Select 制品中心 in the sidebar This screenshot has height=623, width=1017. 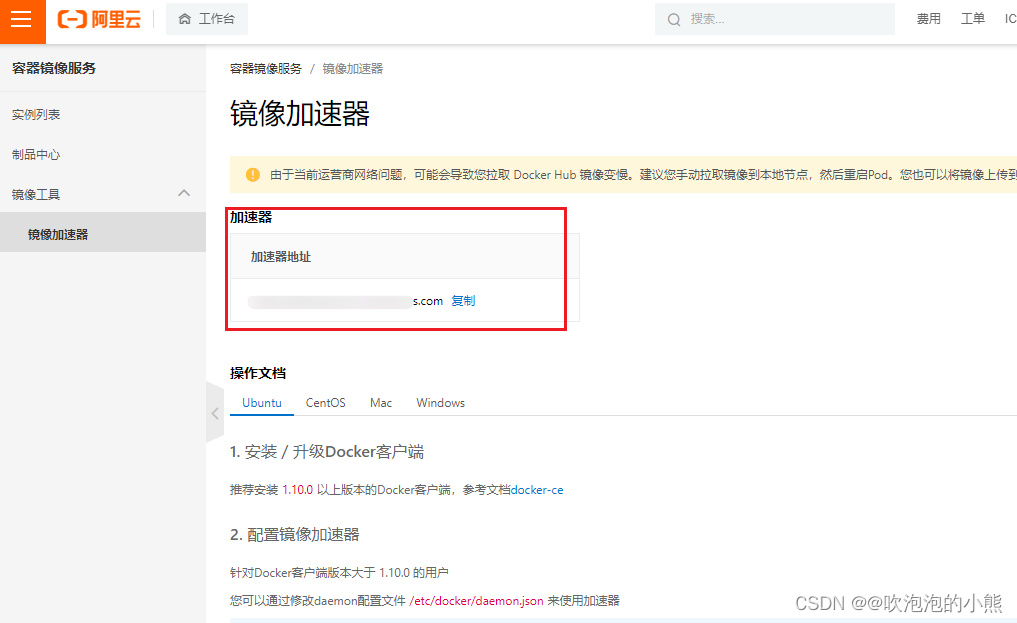click(34, 154)
